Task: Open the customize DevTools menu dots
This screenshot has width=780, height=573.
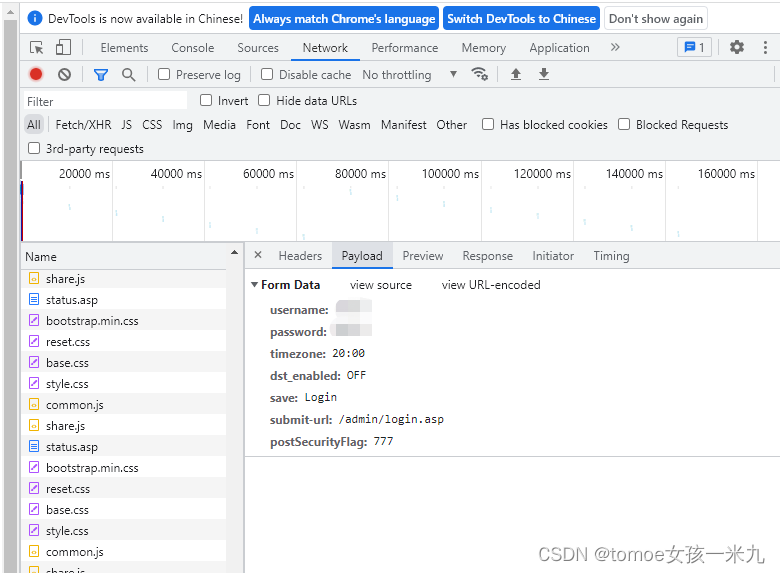Action: point(765,48)
